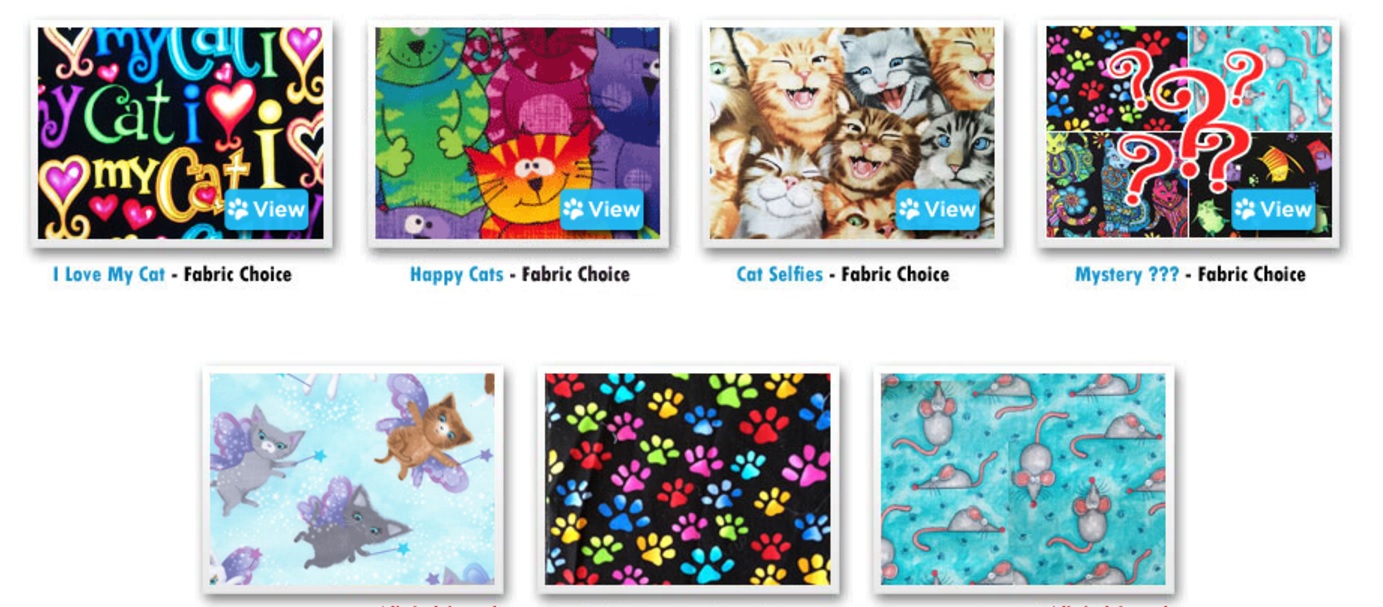Viewport: 1383px width, 607px height.
Task: Select the colorful cartoon Happy Cats thumbnail
Action: pos(518,133)
